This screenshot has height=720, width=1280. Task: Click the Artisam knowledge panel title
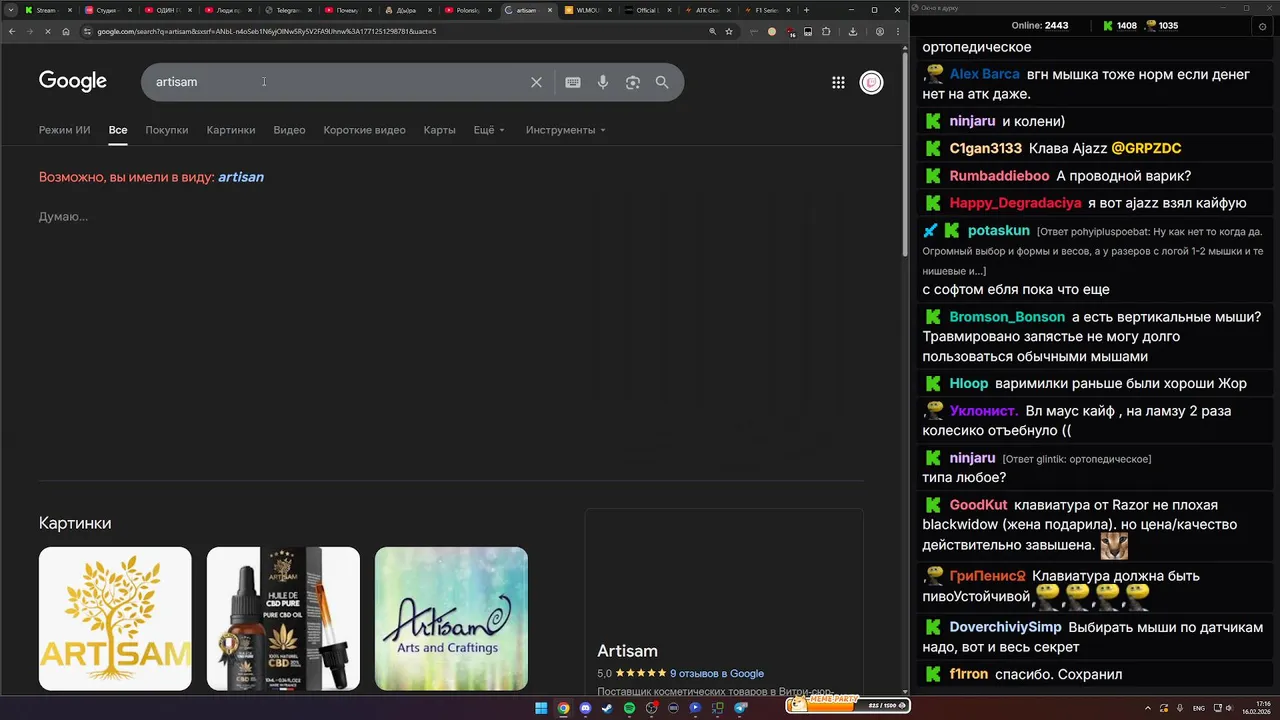coord(628,651)
